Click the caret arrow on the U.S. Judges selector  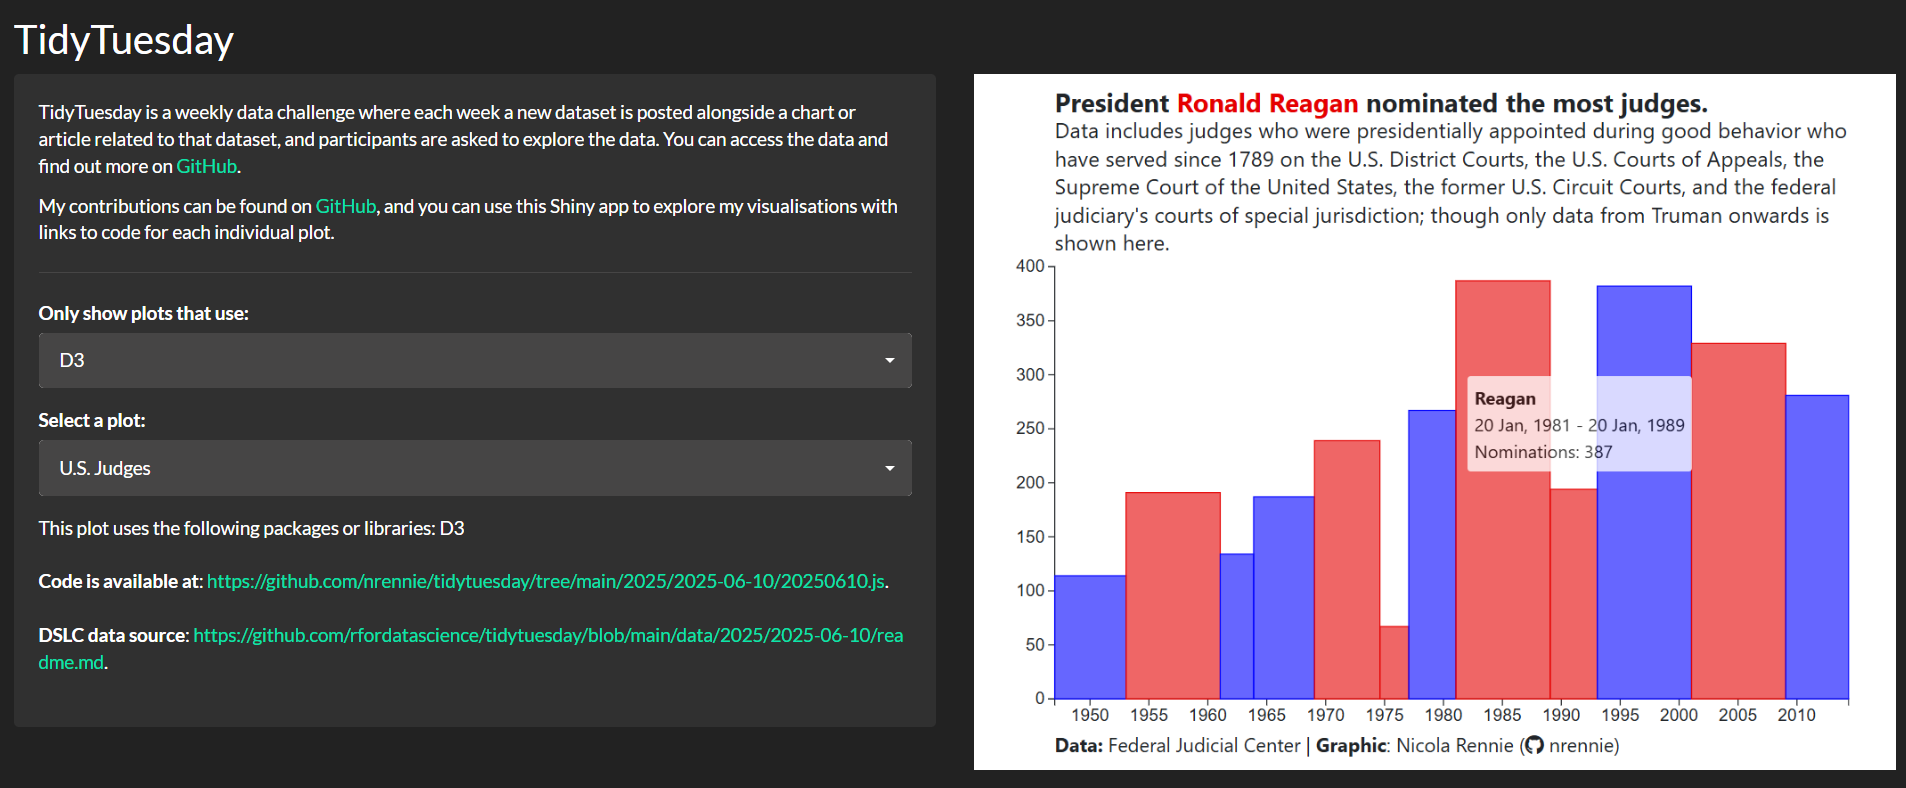889,468
